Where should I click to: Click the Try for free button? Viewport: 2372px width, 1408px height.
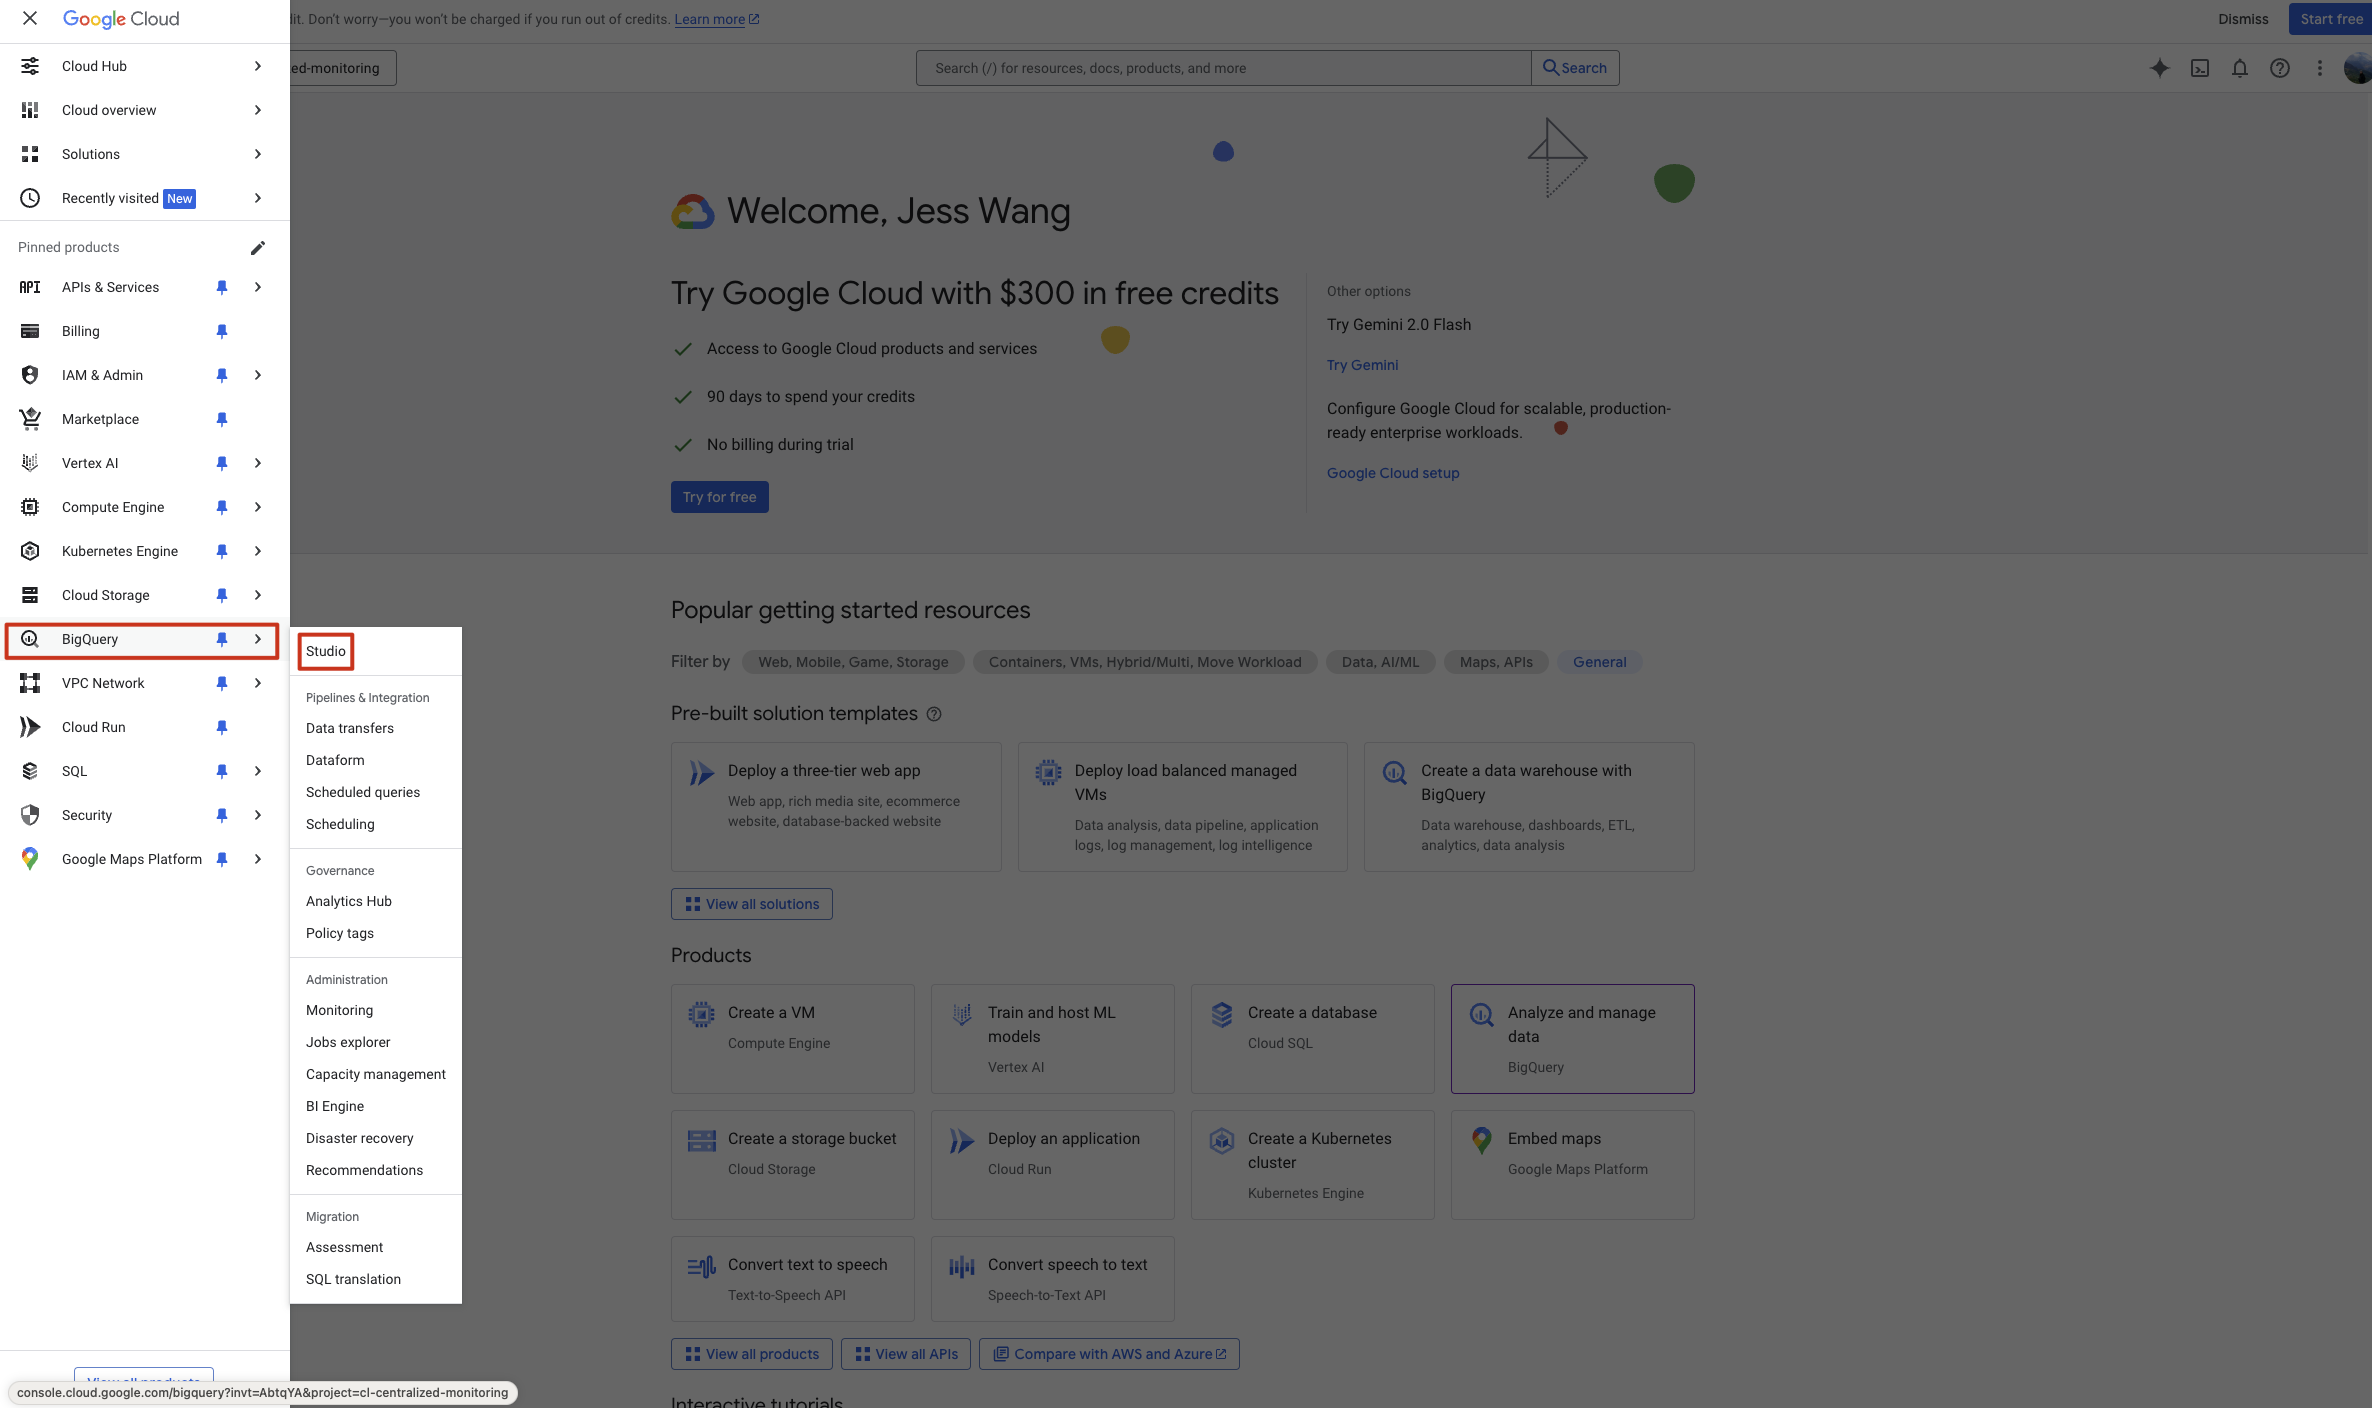tap(720, 497)
